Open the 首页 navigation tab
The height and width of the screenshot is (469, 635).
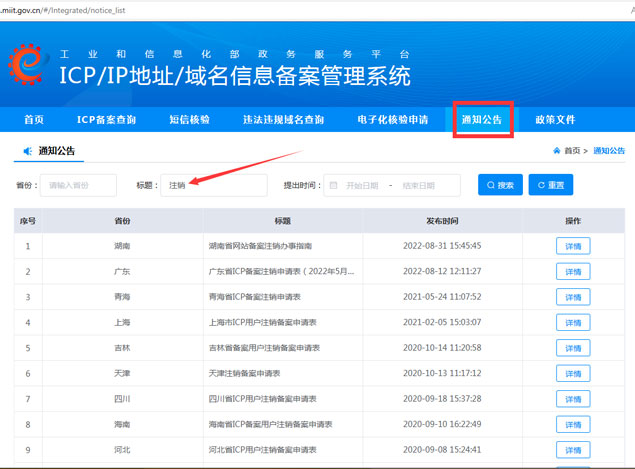(34, 120)
